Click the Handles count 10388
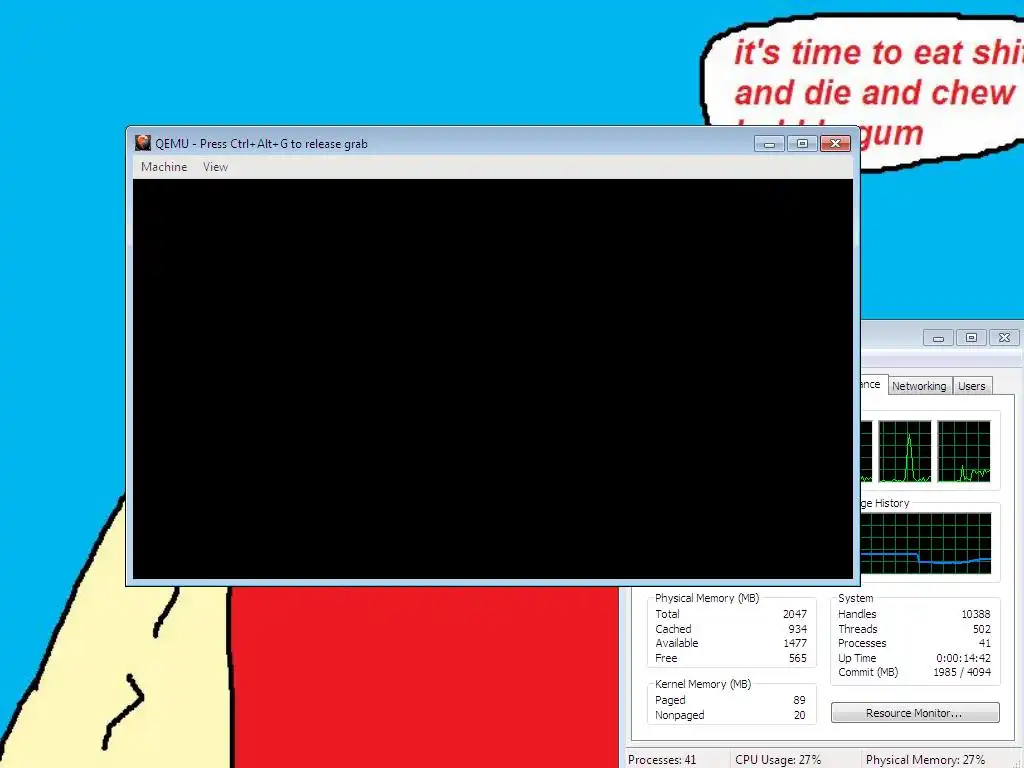Image resolution: width=1024 pixels, height=768 pixels. point(976,614)
